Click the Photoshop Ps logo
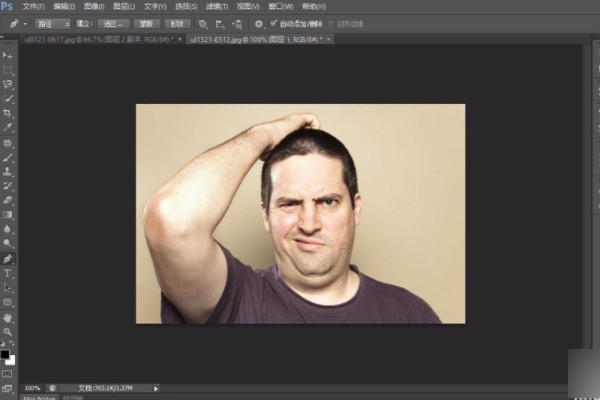 pyautogui.click(x=7, y=6)
